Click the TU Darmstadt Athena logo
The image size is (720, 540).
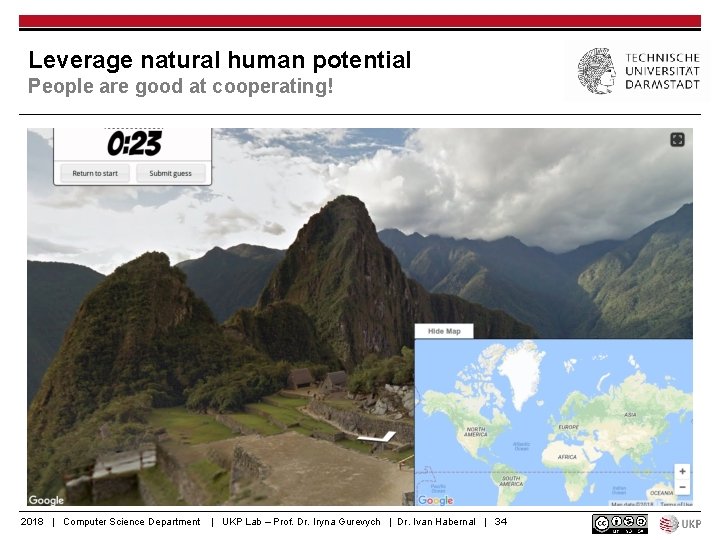[x=596, y=71]
